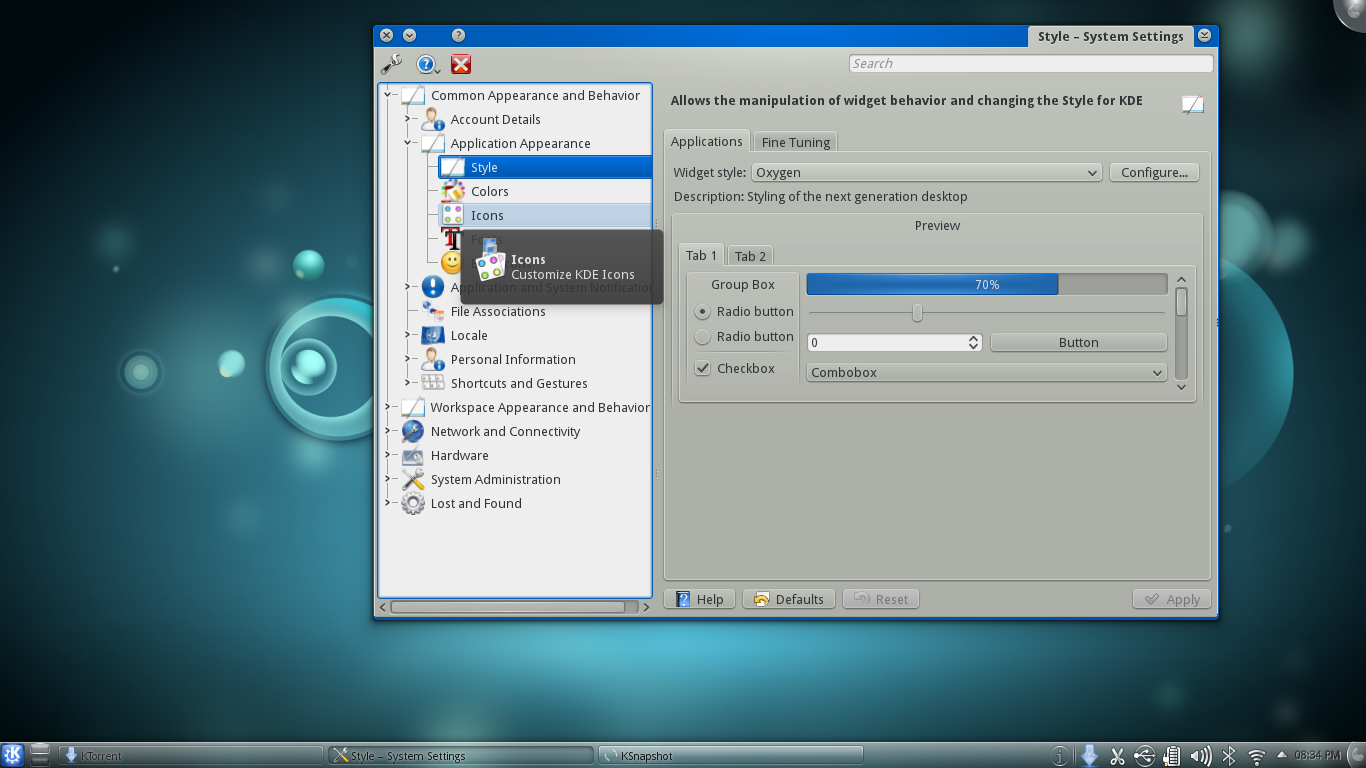Click the Style icon in the tree

coord(453,167)
